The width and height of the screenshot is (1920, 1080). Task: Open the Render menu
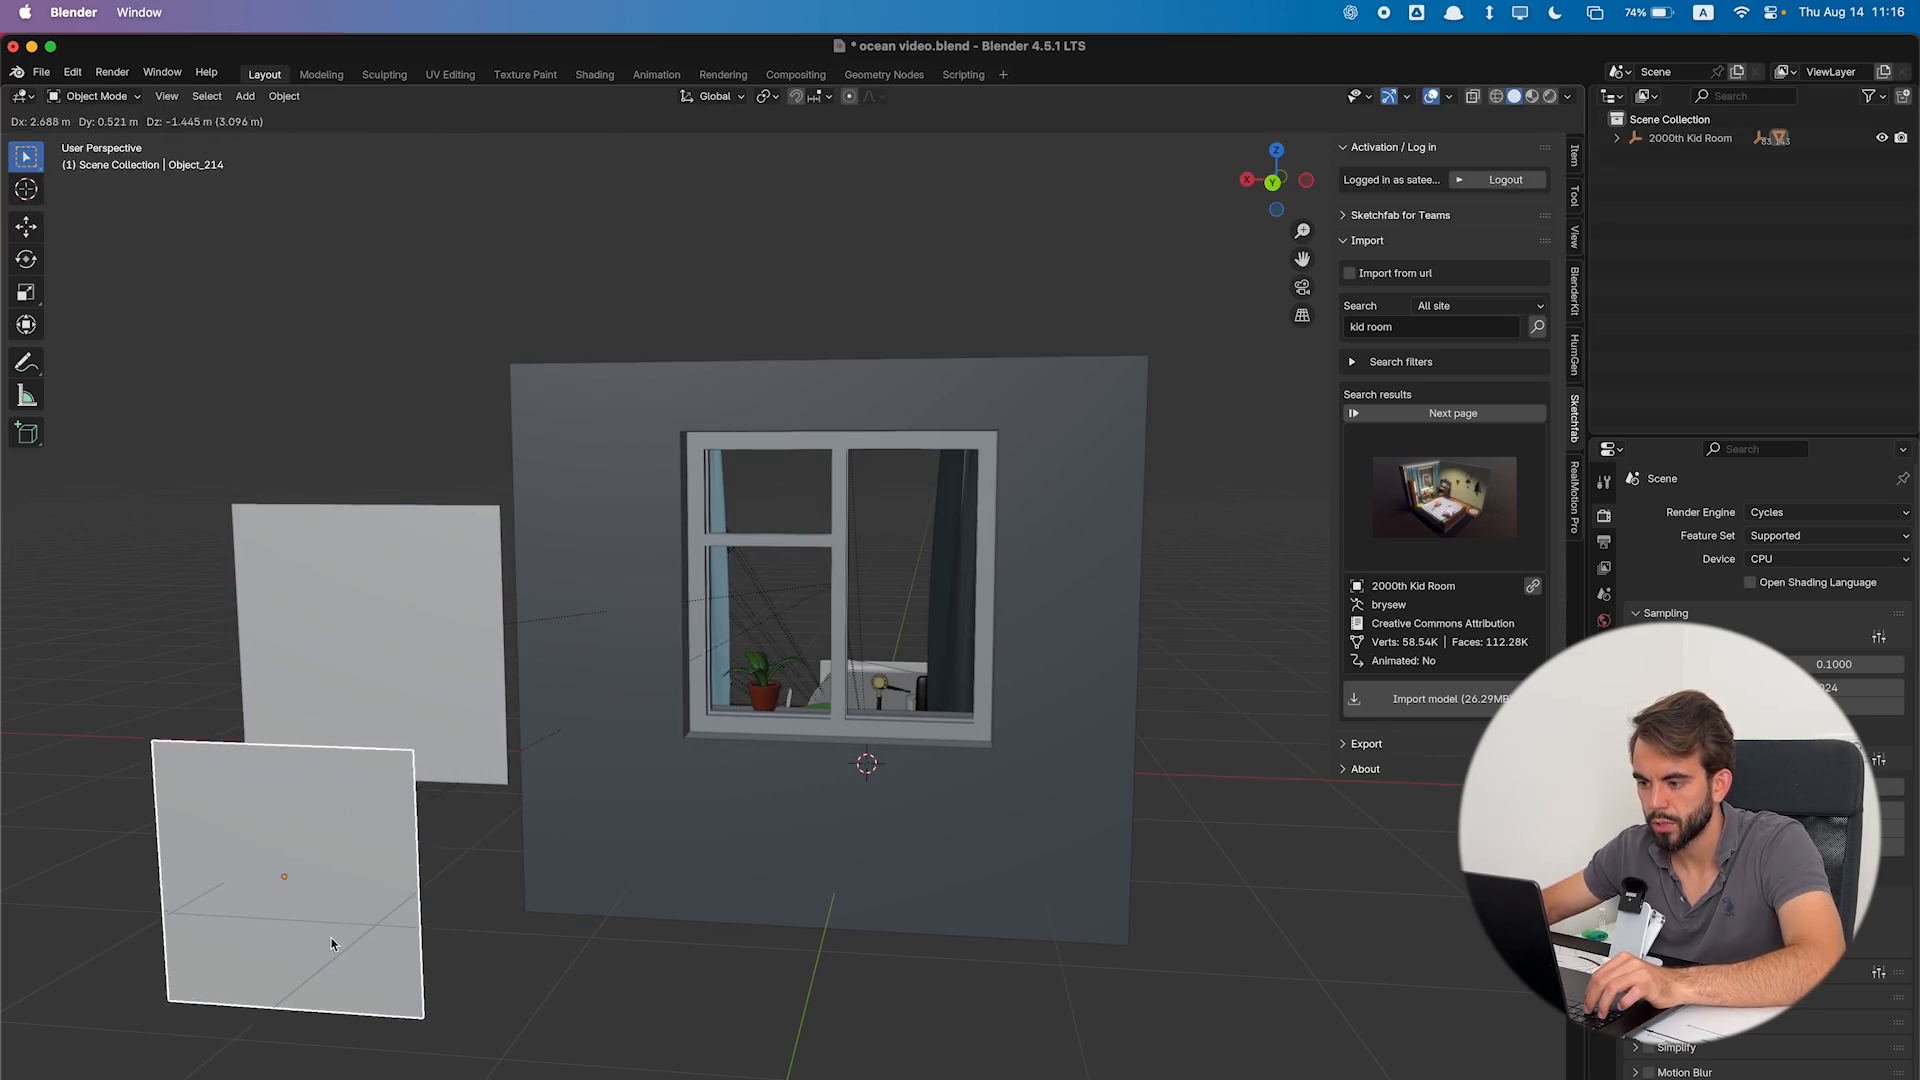coord(112,72)
